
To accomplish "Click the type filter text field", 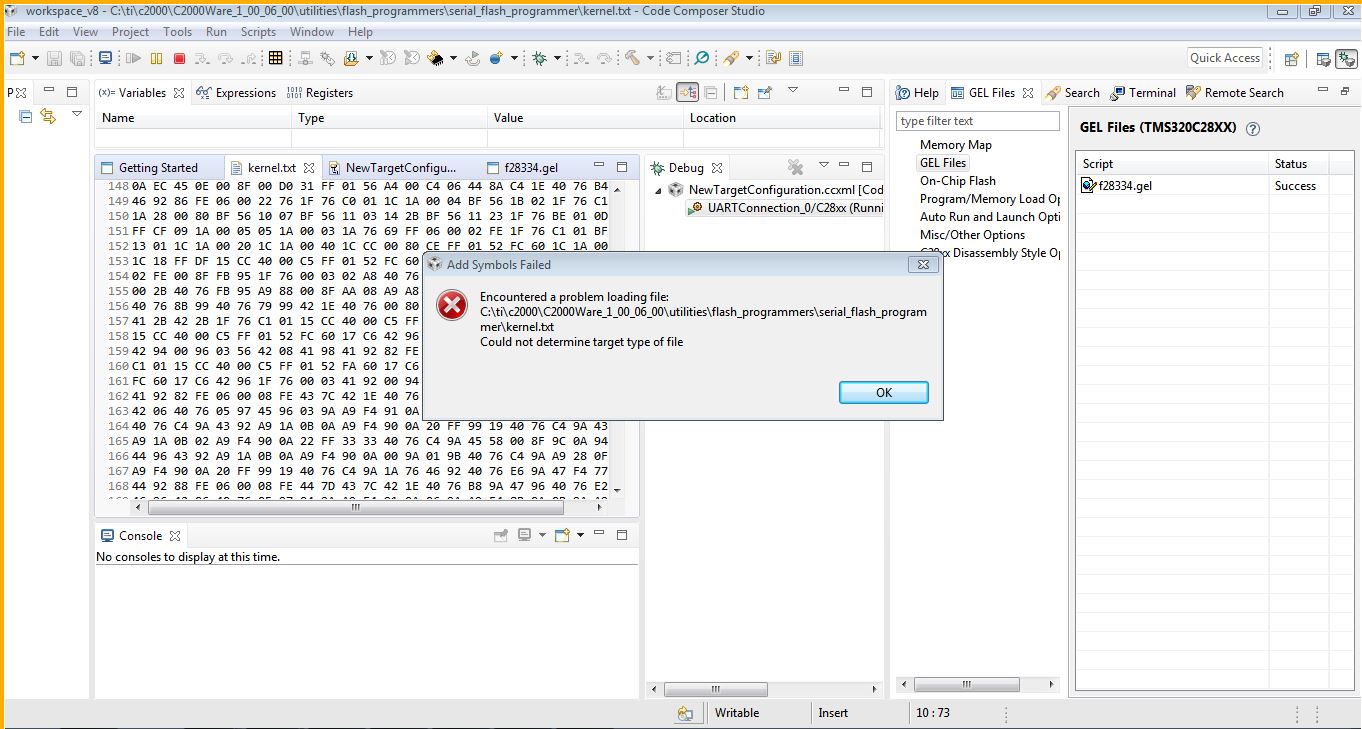I will point(977,120).
